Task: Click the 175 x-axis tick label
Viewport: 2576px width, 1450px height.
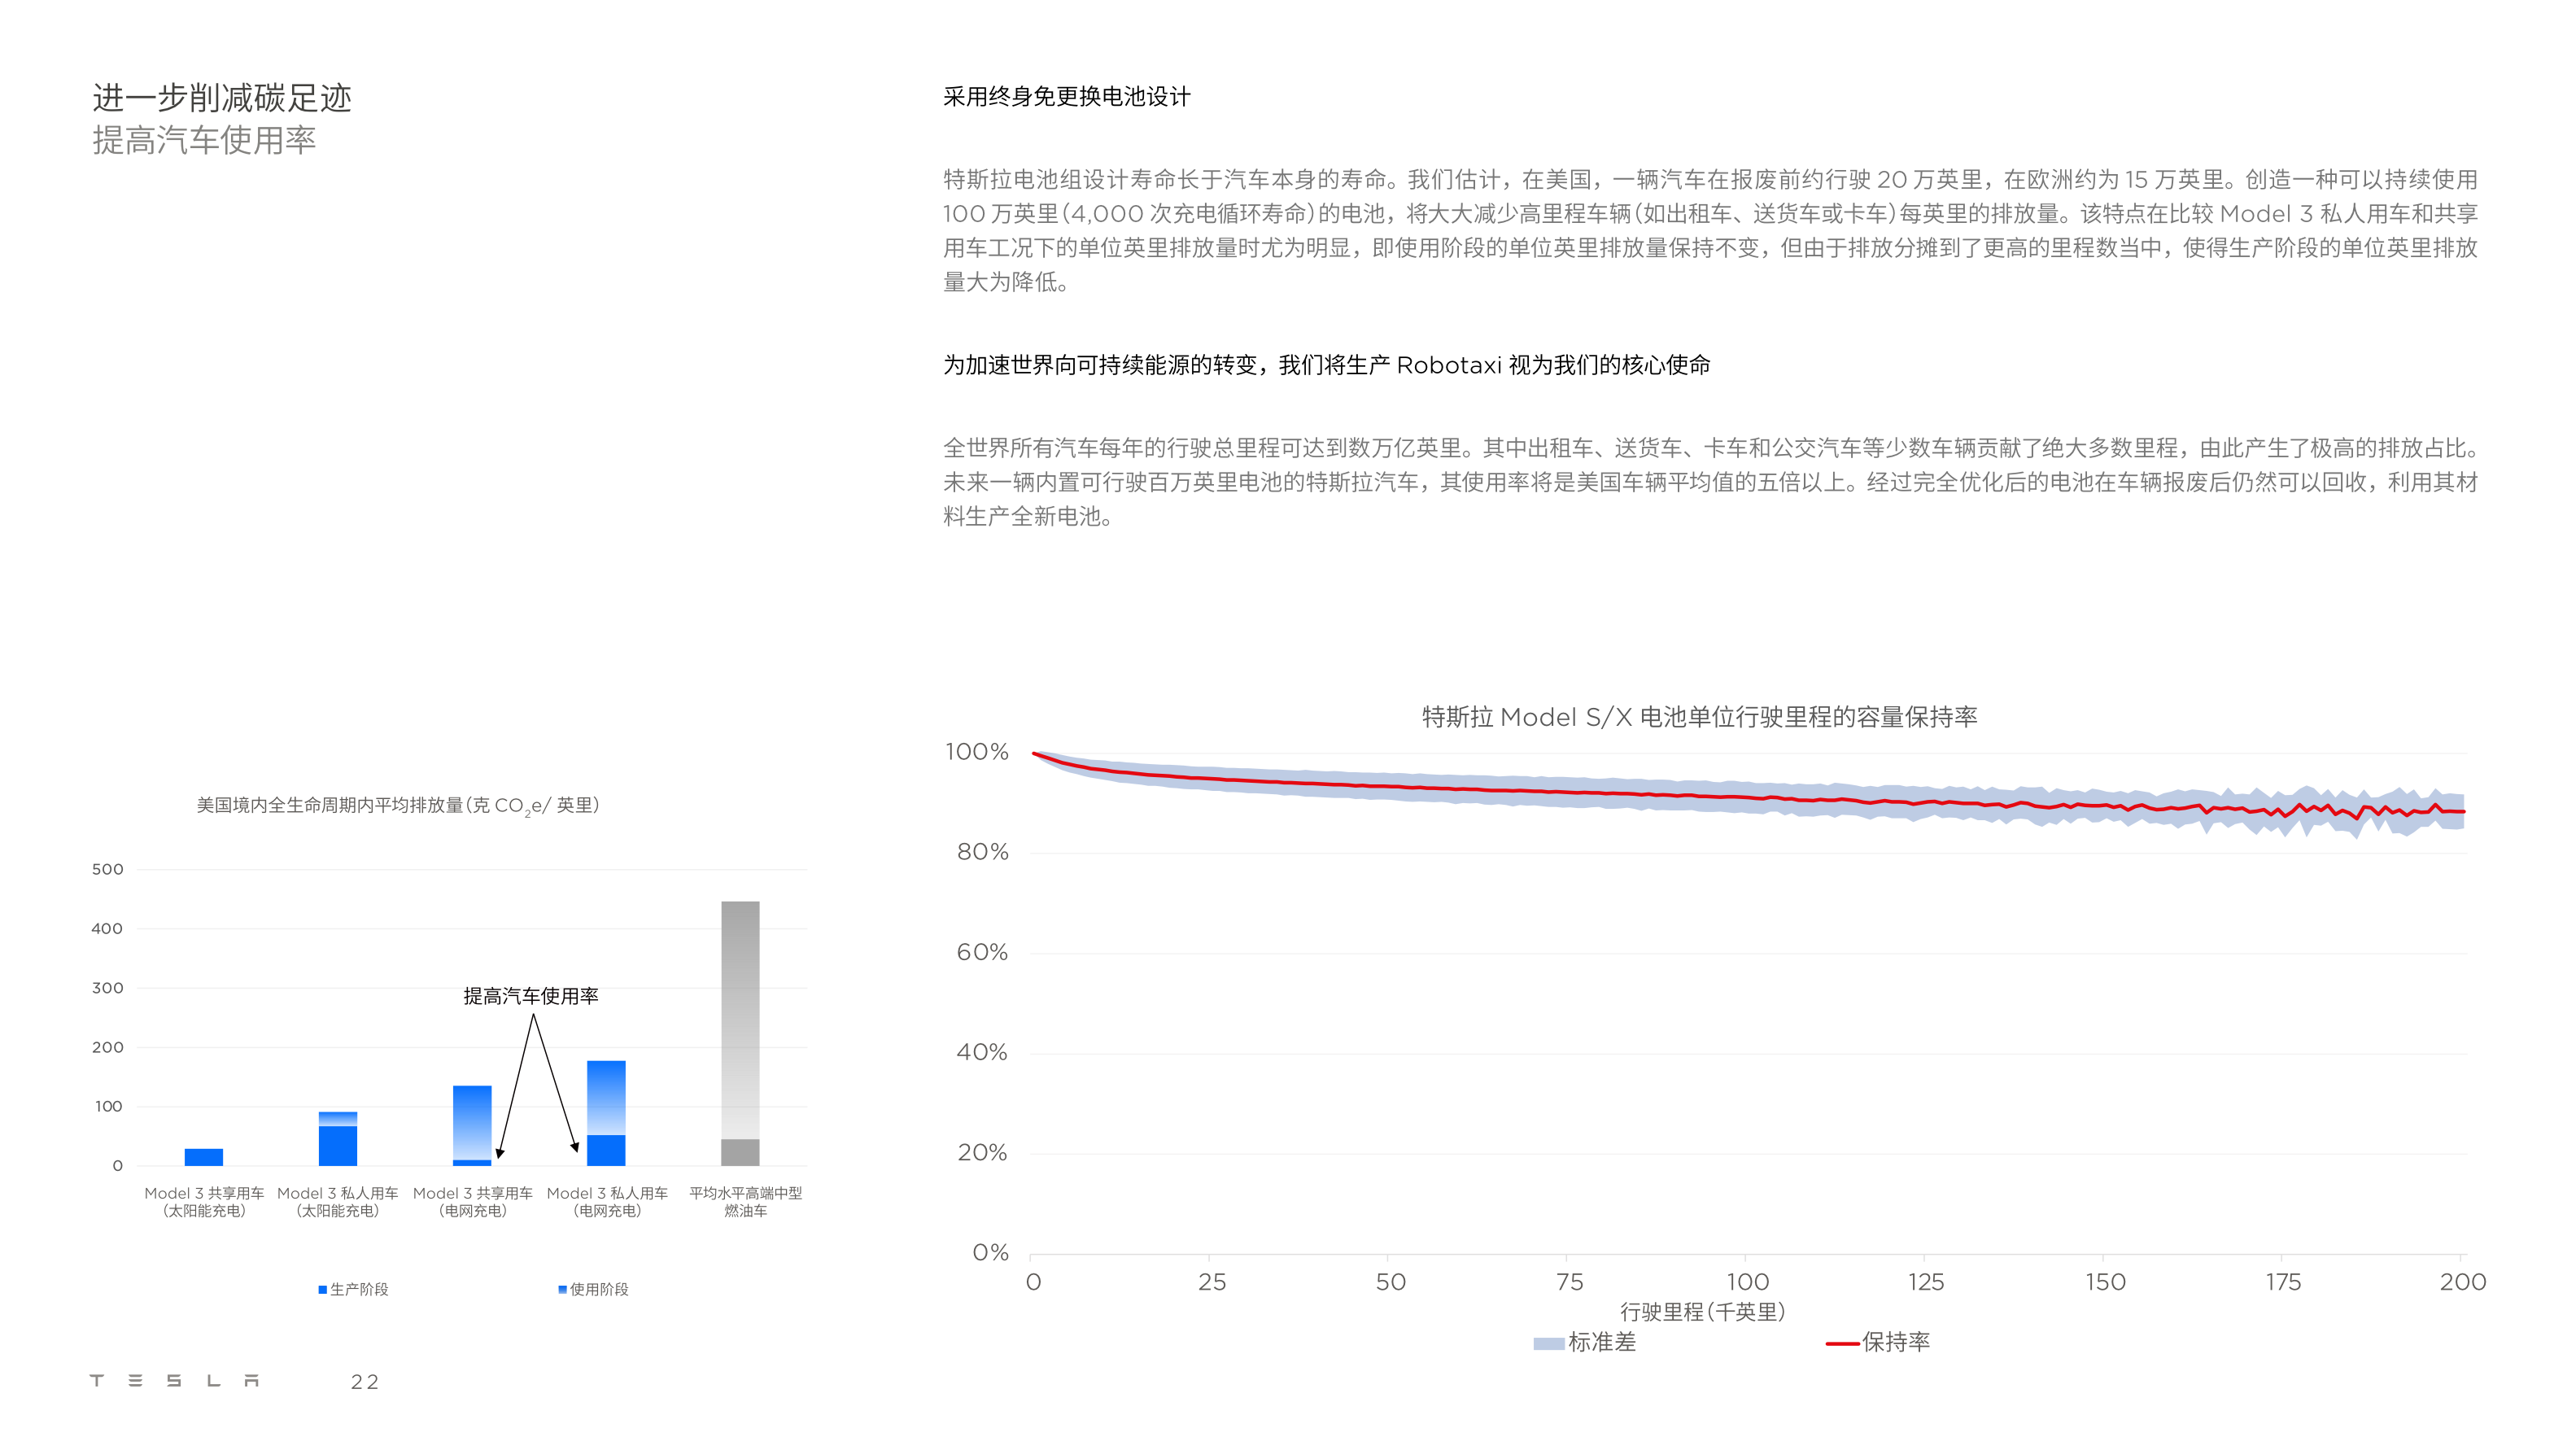Action: coord(2283,1283)
